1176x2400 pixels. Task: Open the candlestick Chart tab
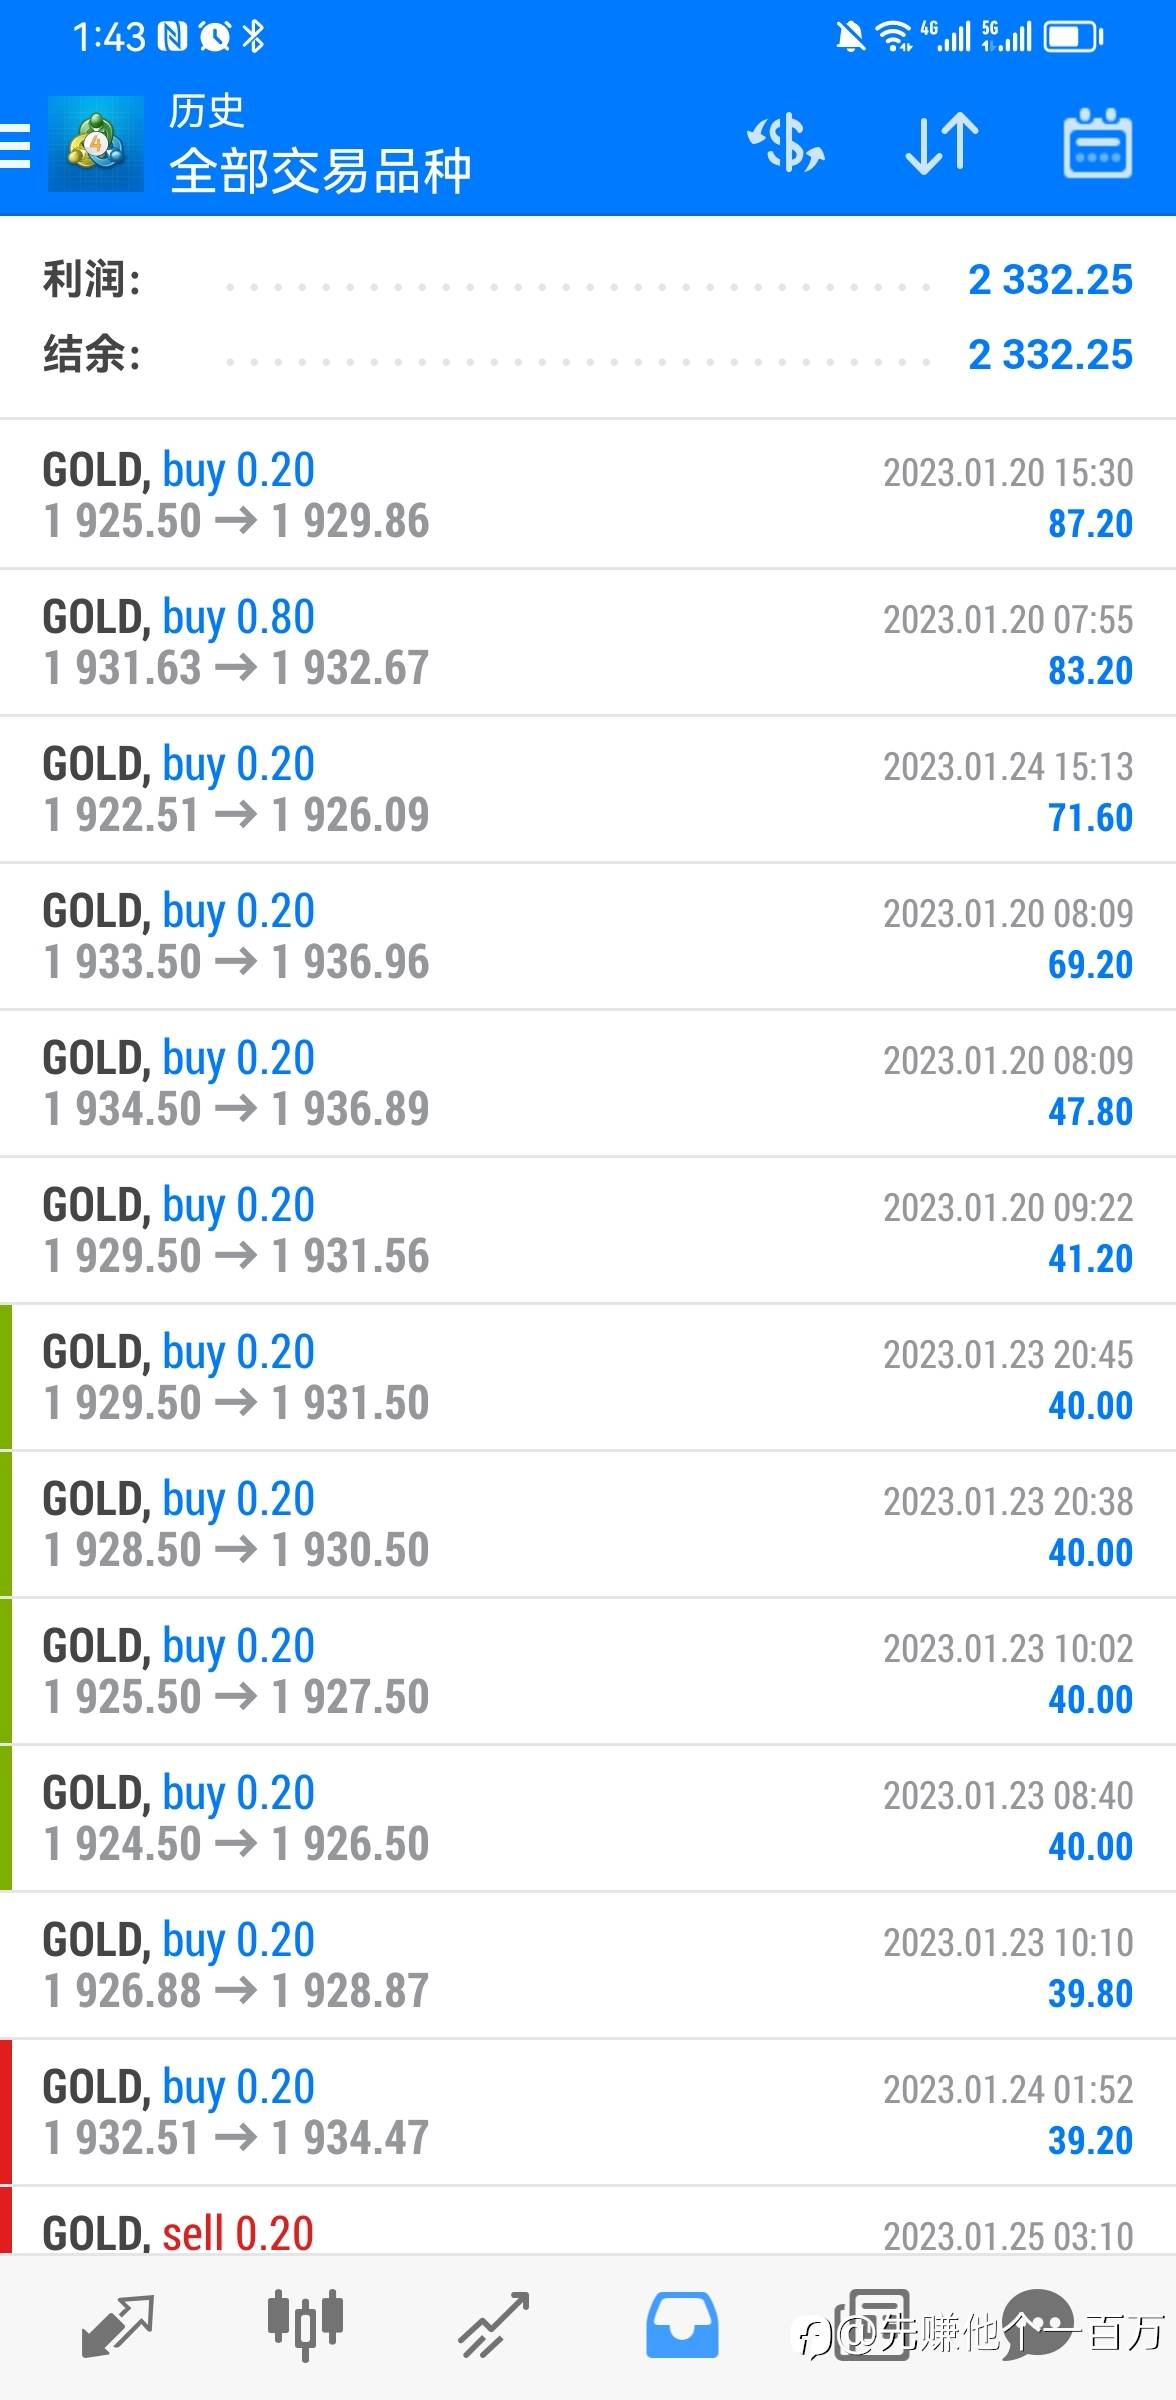coord(305,2326)
